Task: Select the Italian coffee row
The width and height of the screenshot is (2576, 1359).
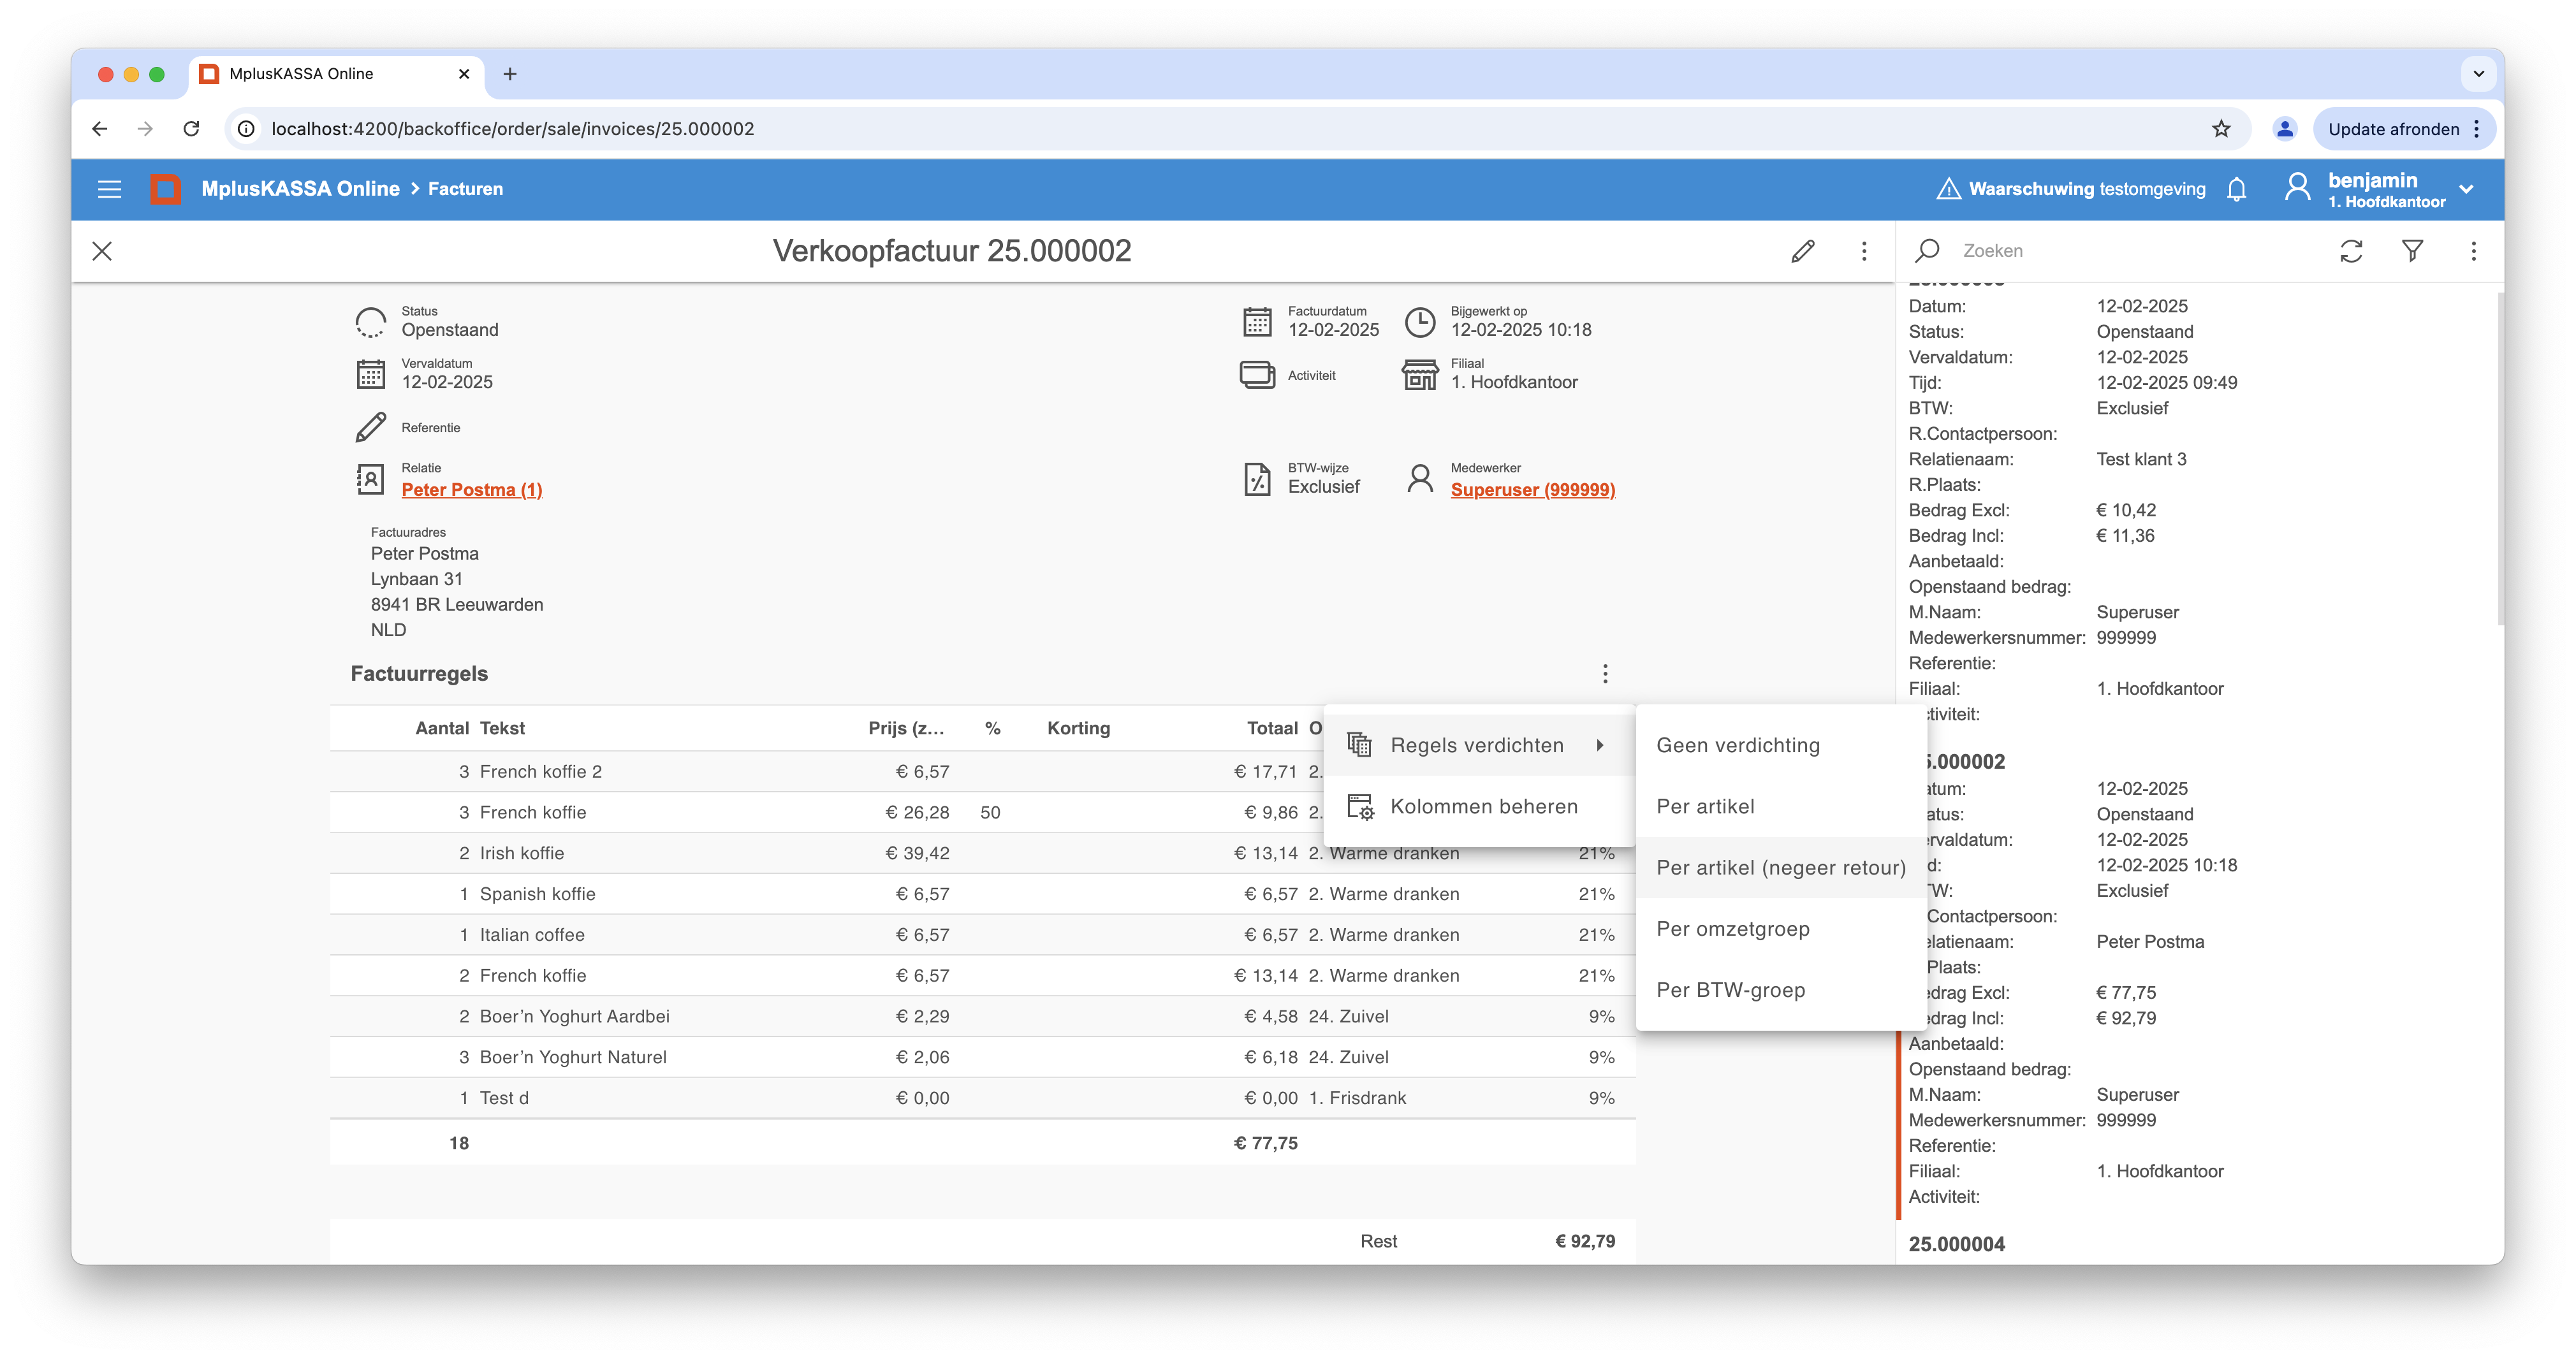Action: coord(982,936)
